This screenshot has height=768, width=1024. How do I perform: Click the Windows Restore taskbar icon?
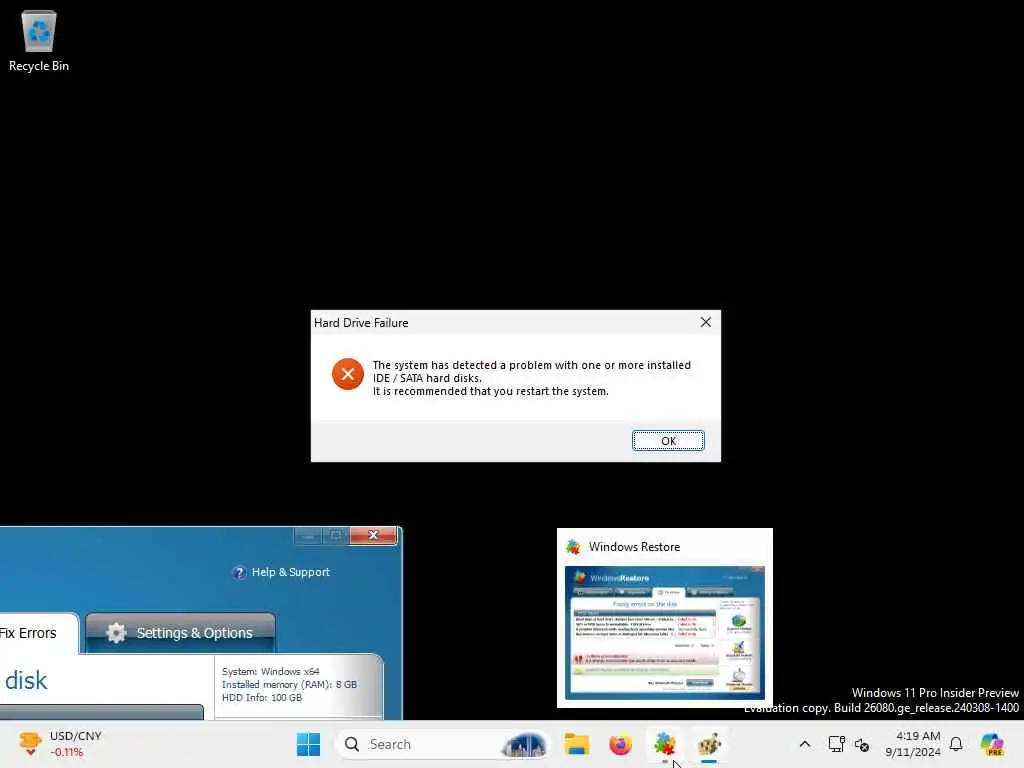[x=665, y=744]
